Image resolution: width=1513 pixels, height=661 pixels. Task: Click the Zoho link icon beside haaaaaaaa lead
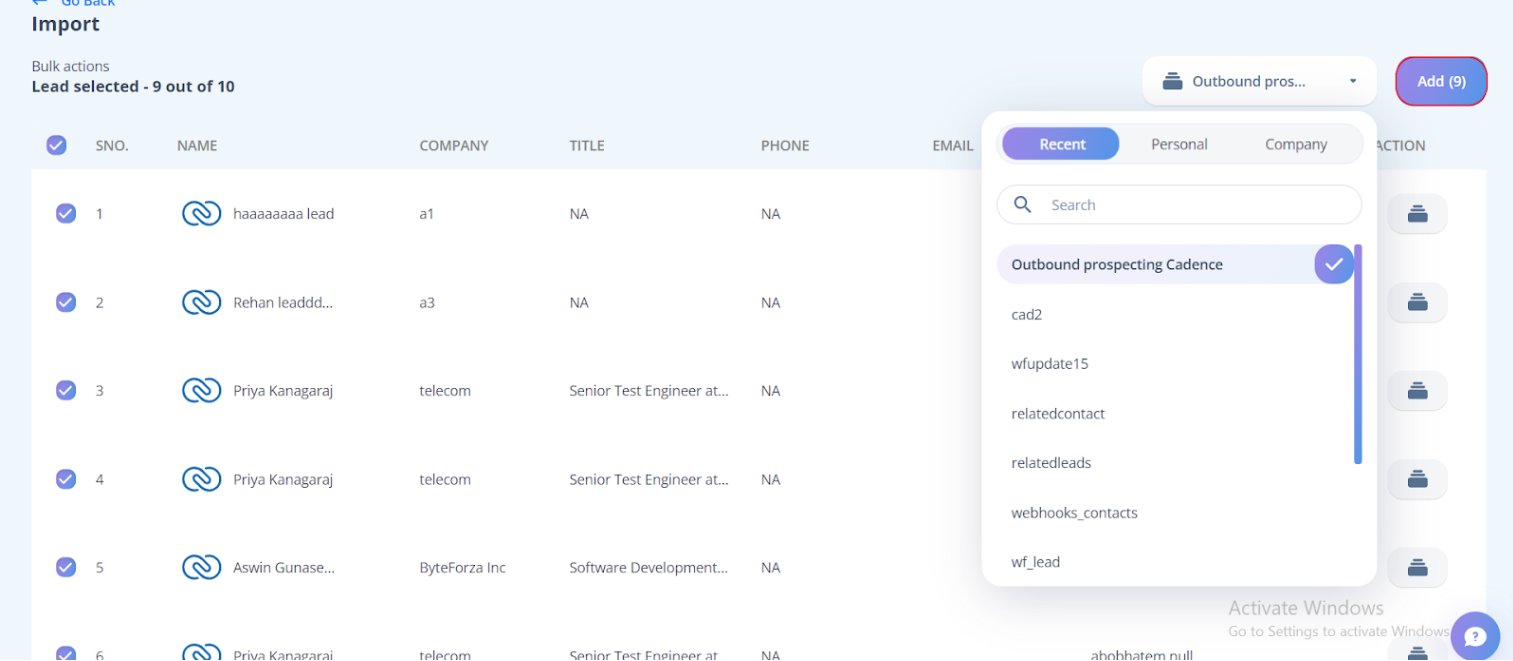pos(201,214)
